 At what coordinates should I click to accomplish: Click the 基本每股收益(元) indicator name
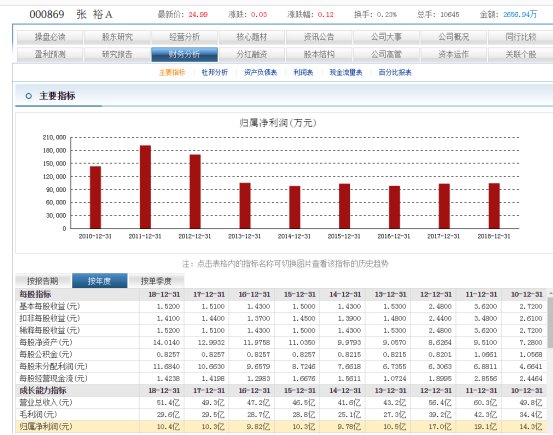50,306
